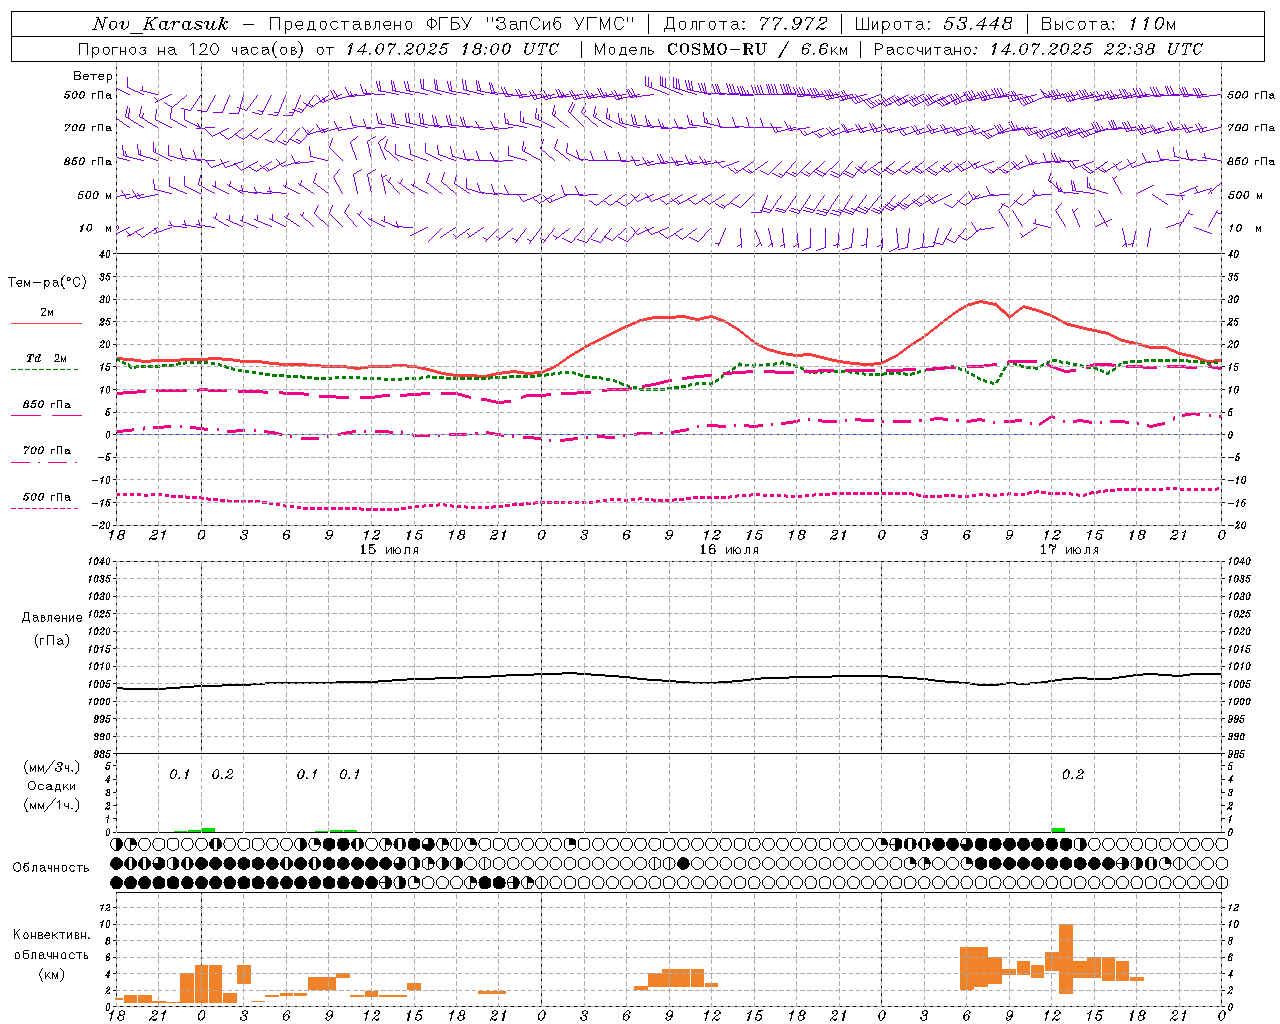The width and height of the screenshot is (1280, 1024).
Task: Click the longitude value Долгота: 77.972
Action: click(x=745, y=24)
